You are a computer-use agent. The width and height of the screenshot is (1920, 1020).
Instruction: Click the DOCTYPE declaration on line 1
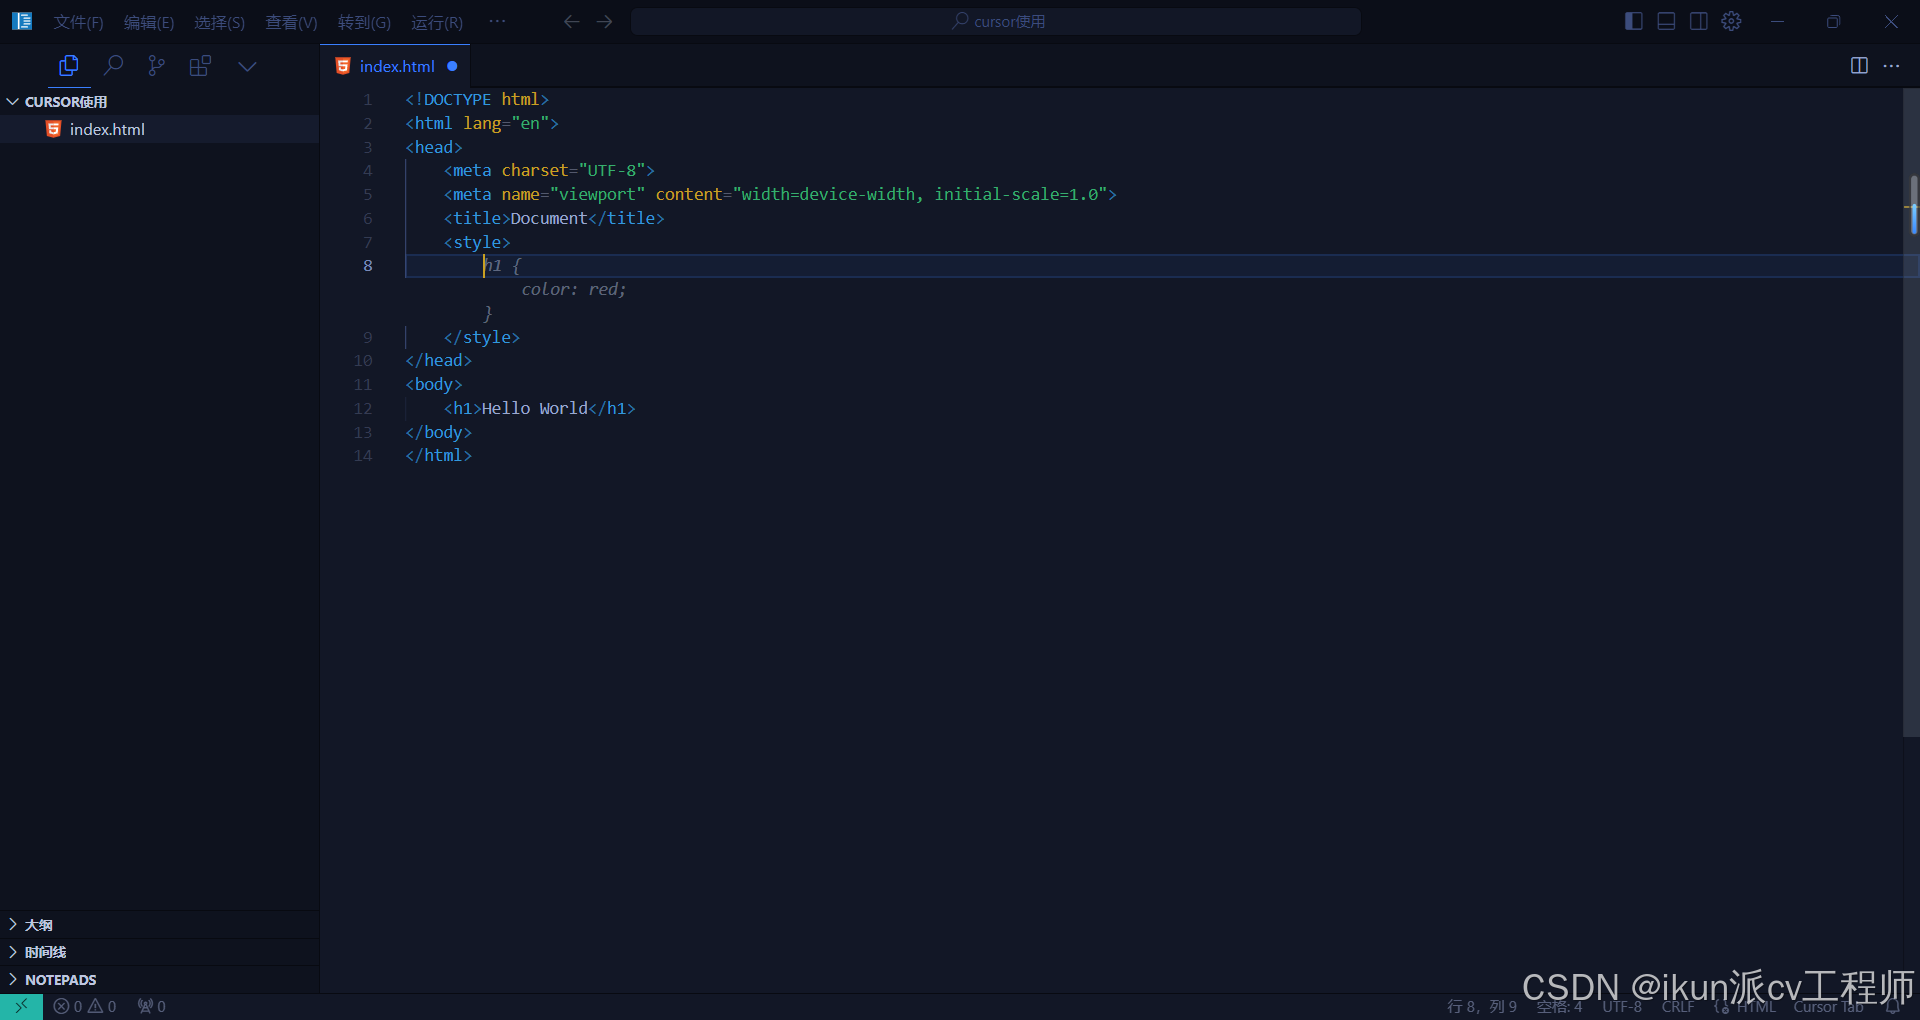pos(477,99)
